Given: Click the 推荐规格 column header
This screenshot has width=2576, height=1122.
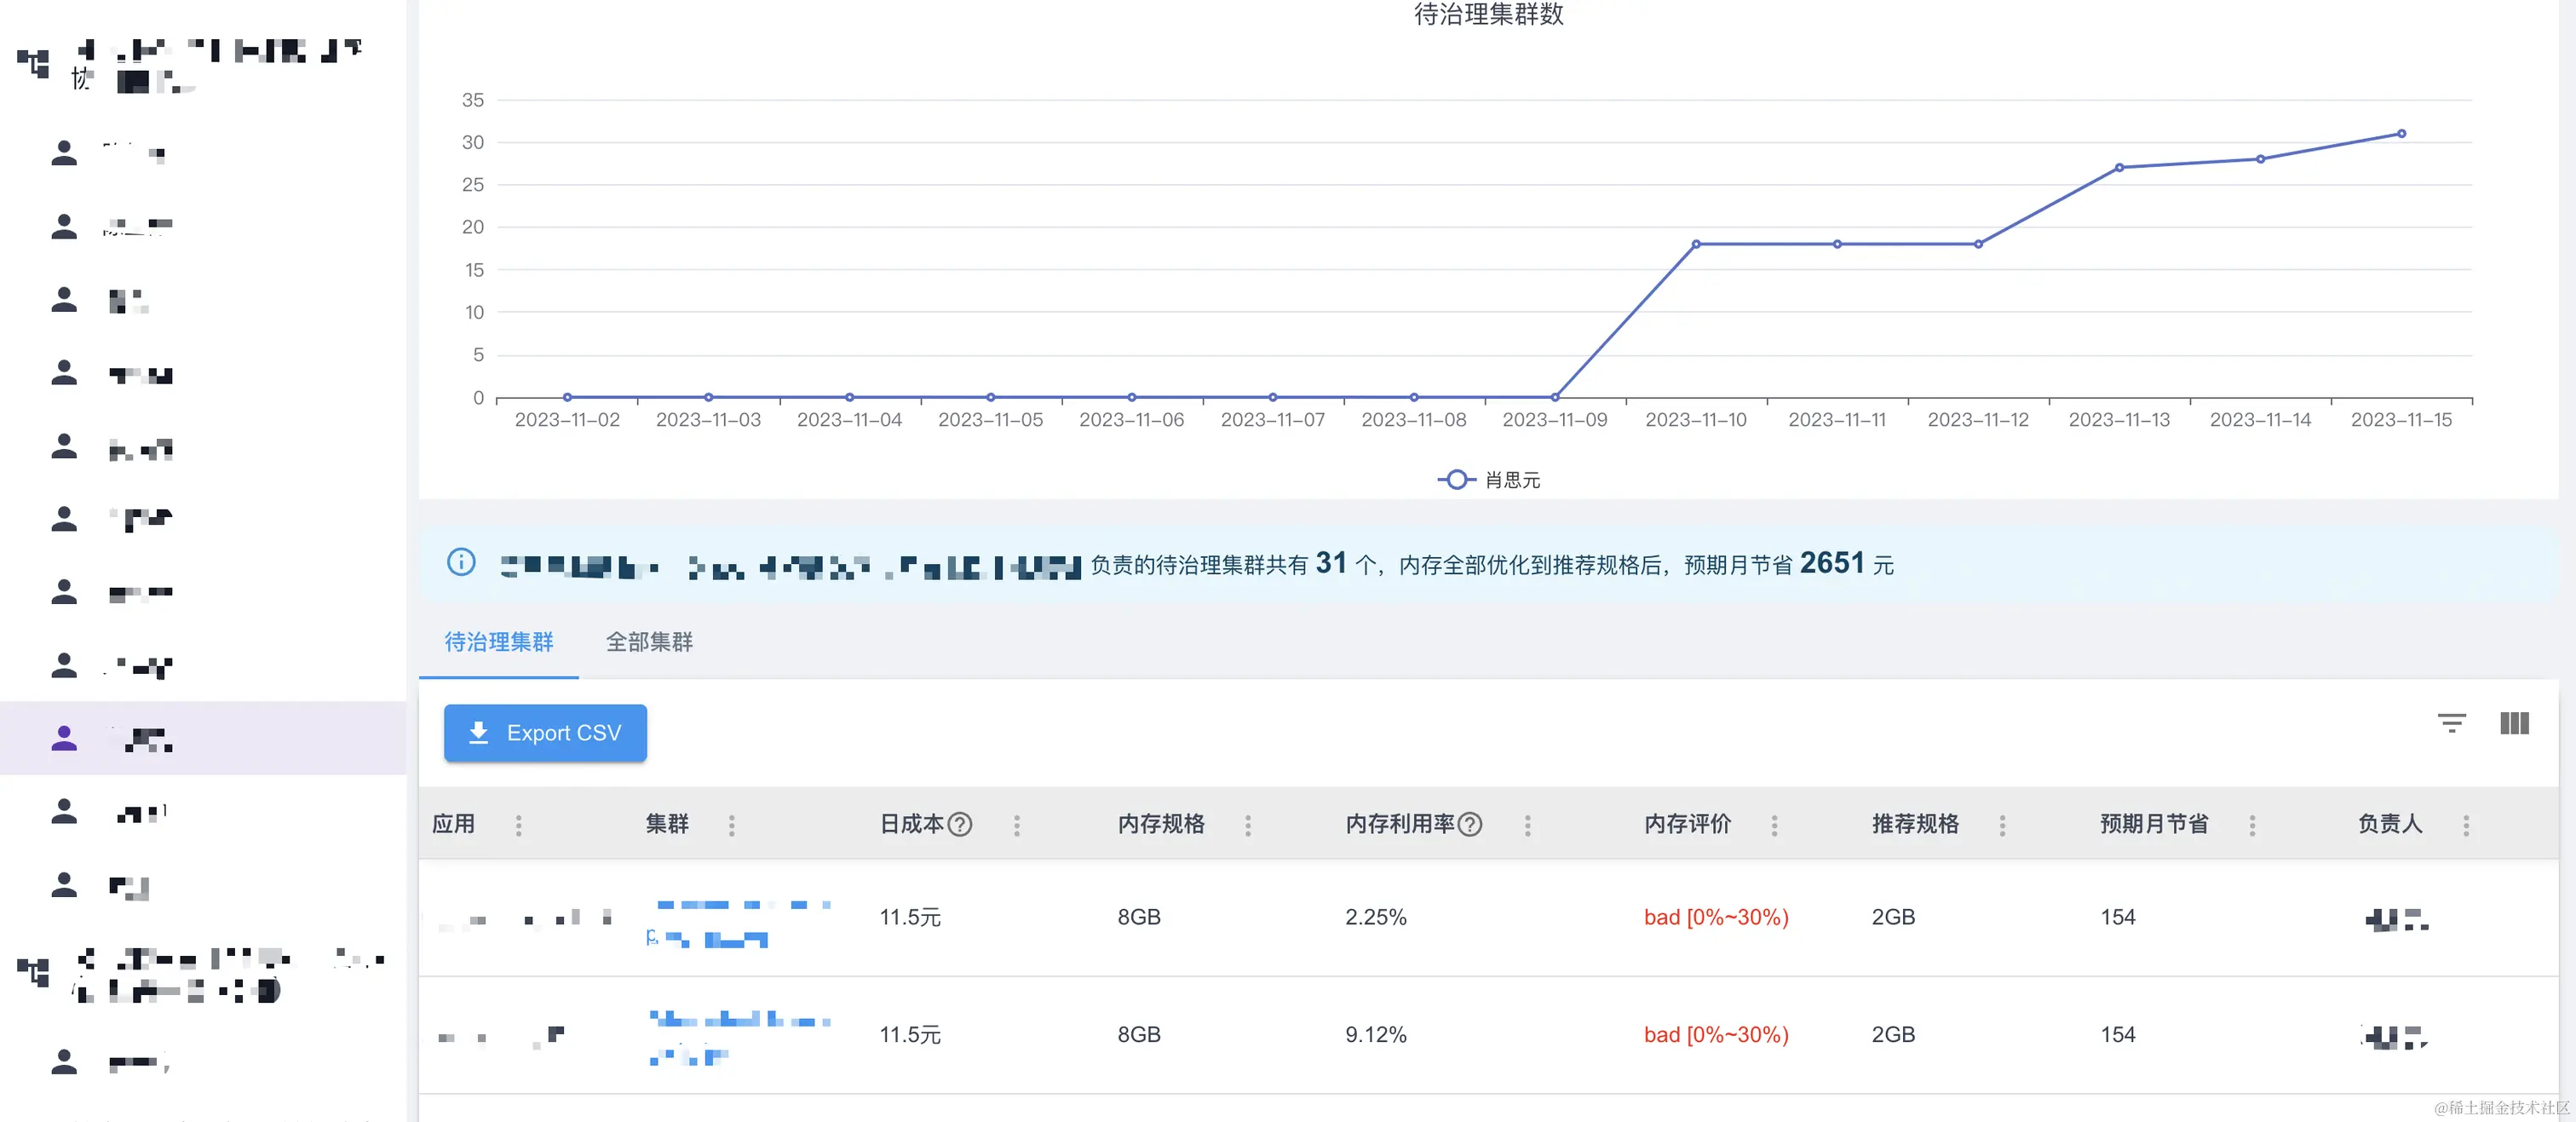Looking at the screenshot, I should (1915, 824).
